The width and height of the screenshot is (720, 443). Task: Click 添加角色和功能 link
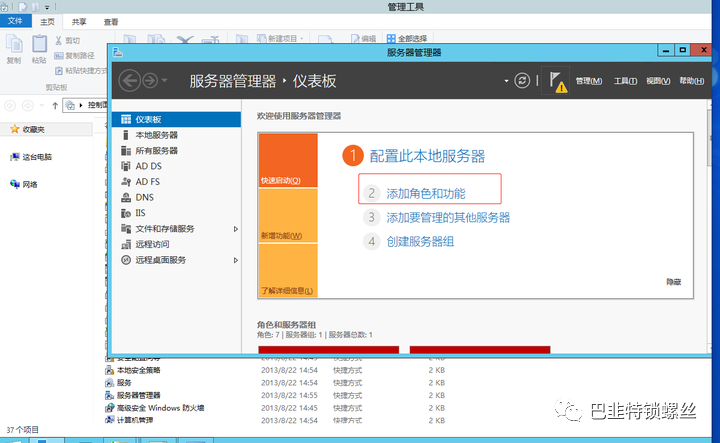point(426,194)
